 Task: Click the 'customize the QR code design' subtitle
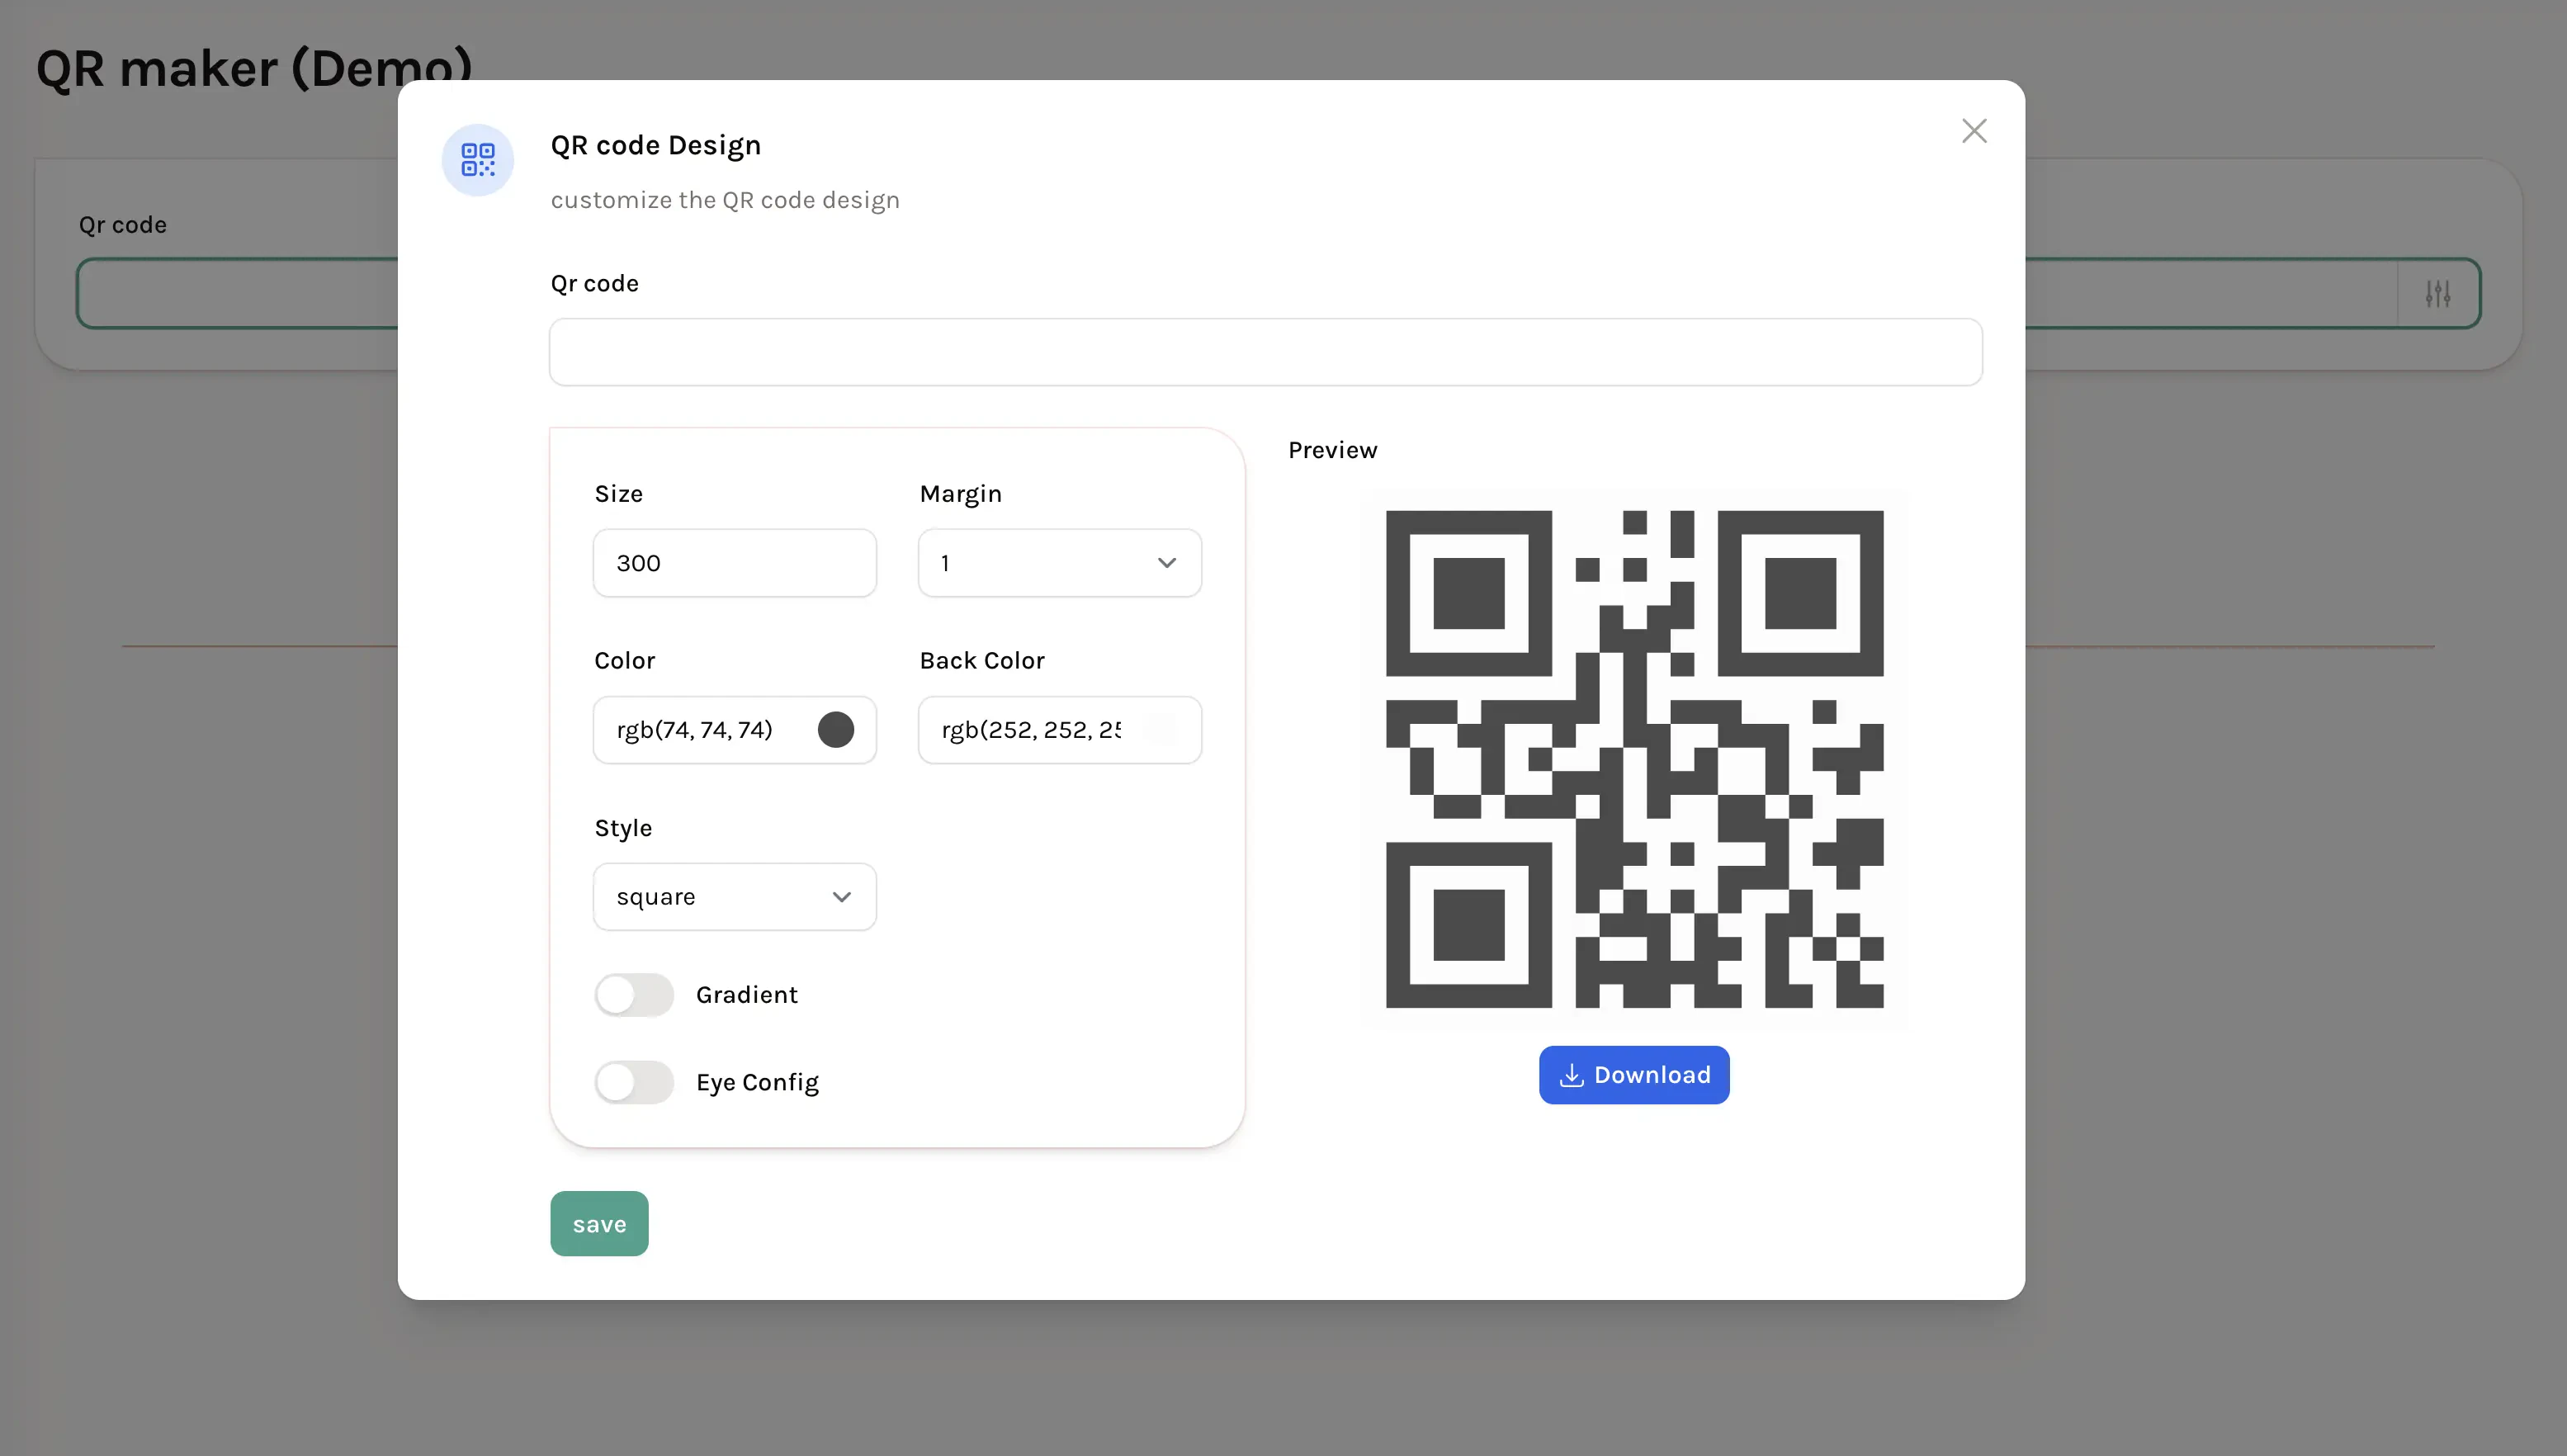[725, 200]
